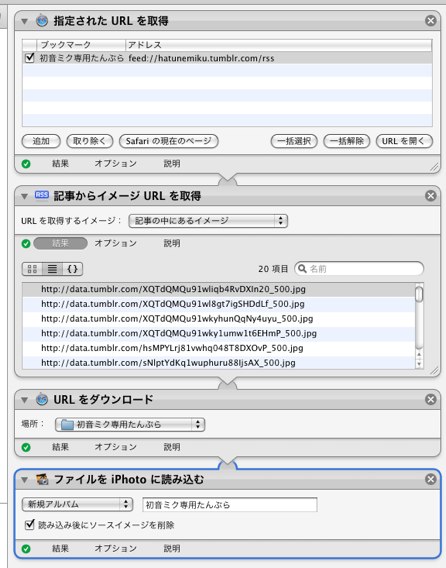This screenshot has height=568, width=446.
Task: Click the ブックマーク column header
Action: point(81,45)
